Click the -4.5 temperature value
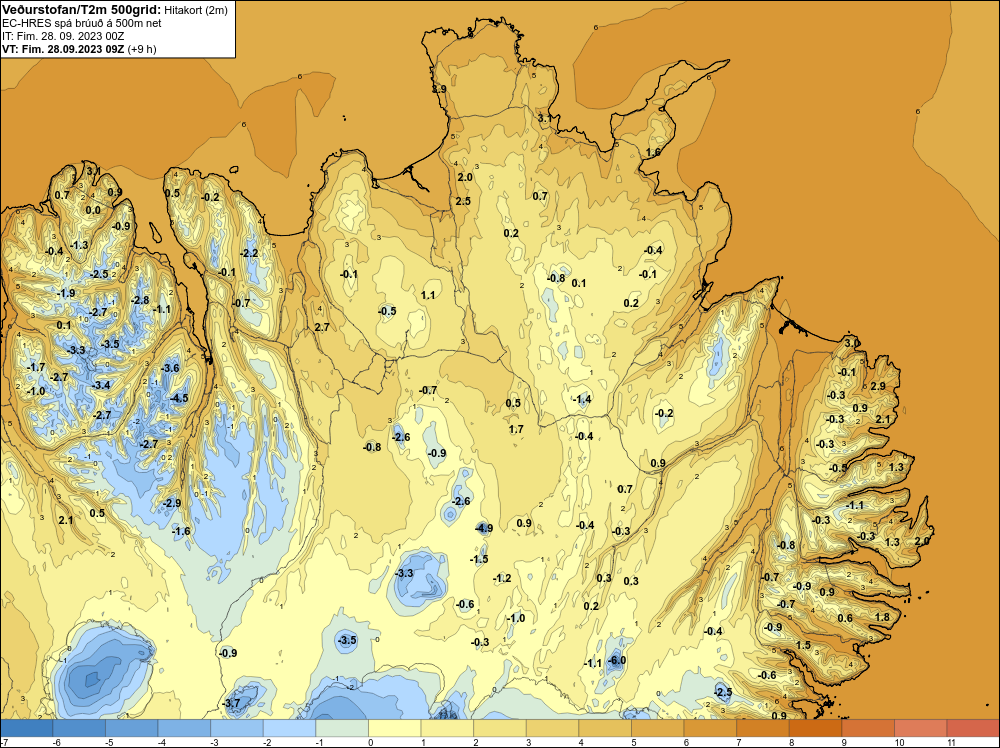Screen dimensions: 1000x748 coord(179,398)
